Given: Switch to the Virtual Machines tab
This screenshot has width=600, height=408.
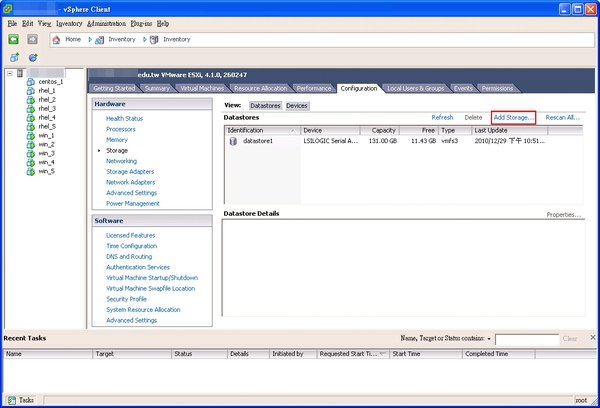Looking at the screenshot, I should click(202, 88).
